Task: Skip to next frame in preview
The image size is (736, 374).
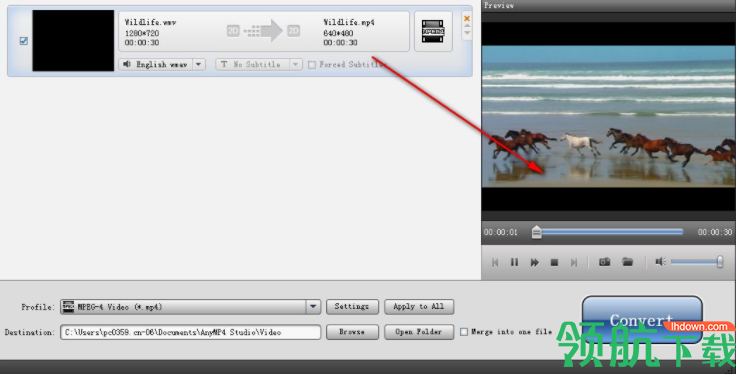Action: 574,262
